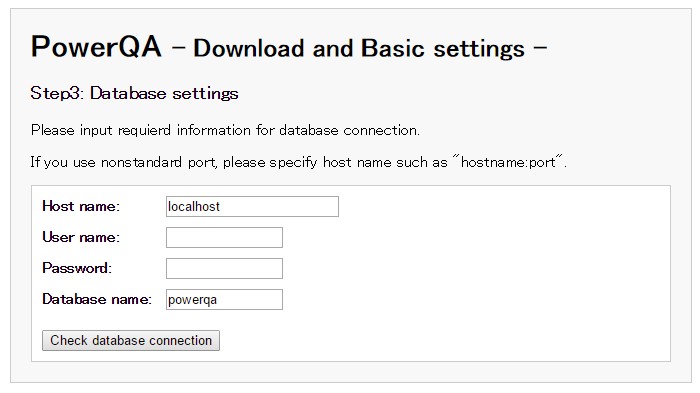Click Check database connection button
Image resolution: width=700 pixels, height=393 pixels.
coord(131,340)
